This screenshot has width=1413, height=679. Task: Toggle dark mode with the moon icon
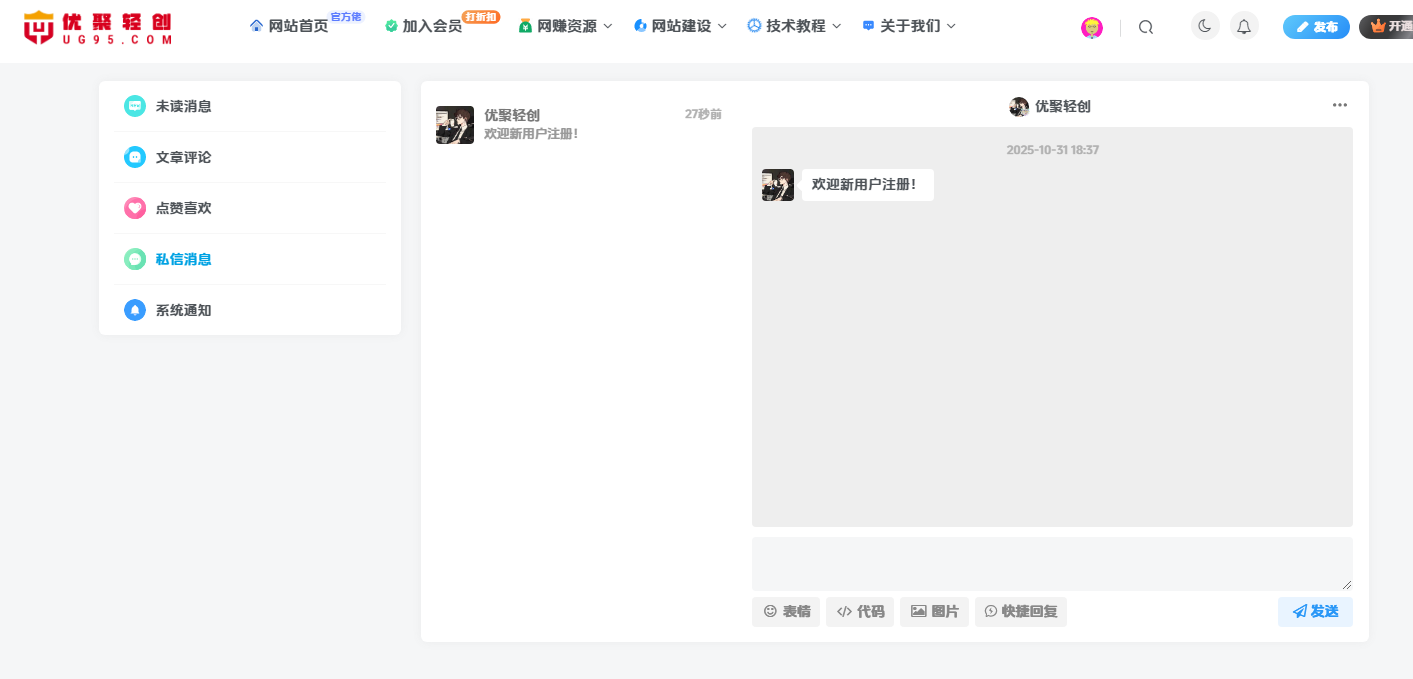click(x=1204, y=25)
